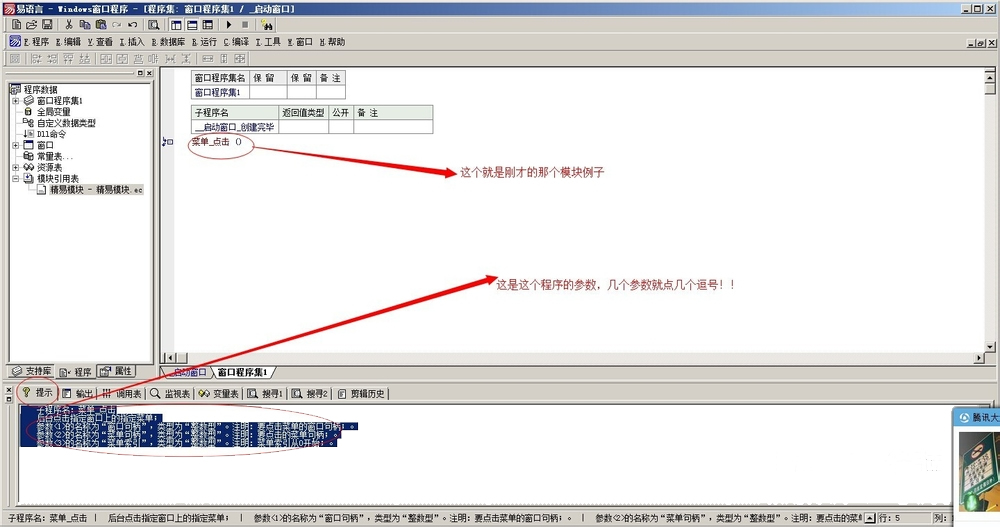1000x527 pixels.
Task: Open the 提示 output tab
Action: point(38,392)
